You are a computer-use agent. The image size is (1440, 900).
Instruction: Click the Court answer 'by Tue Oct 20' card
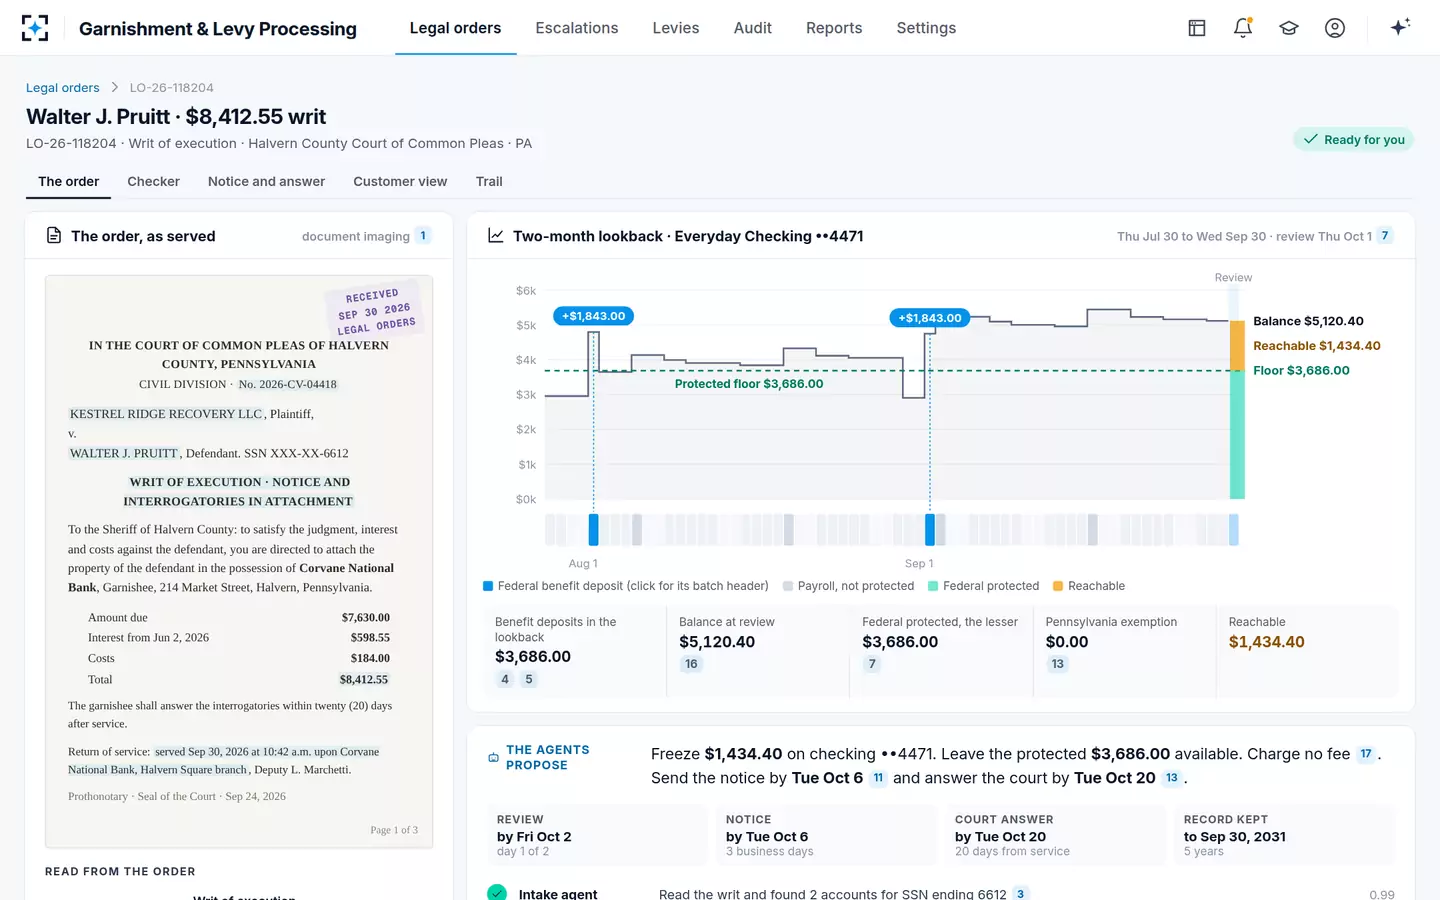(x=1055, y=835)
